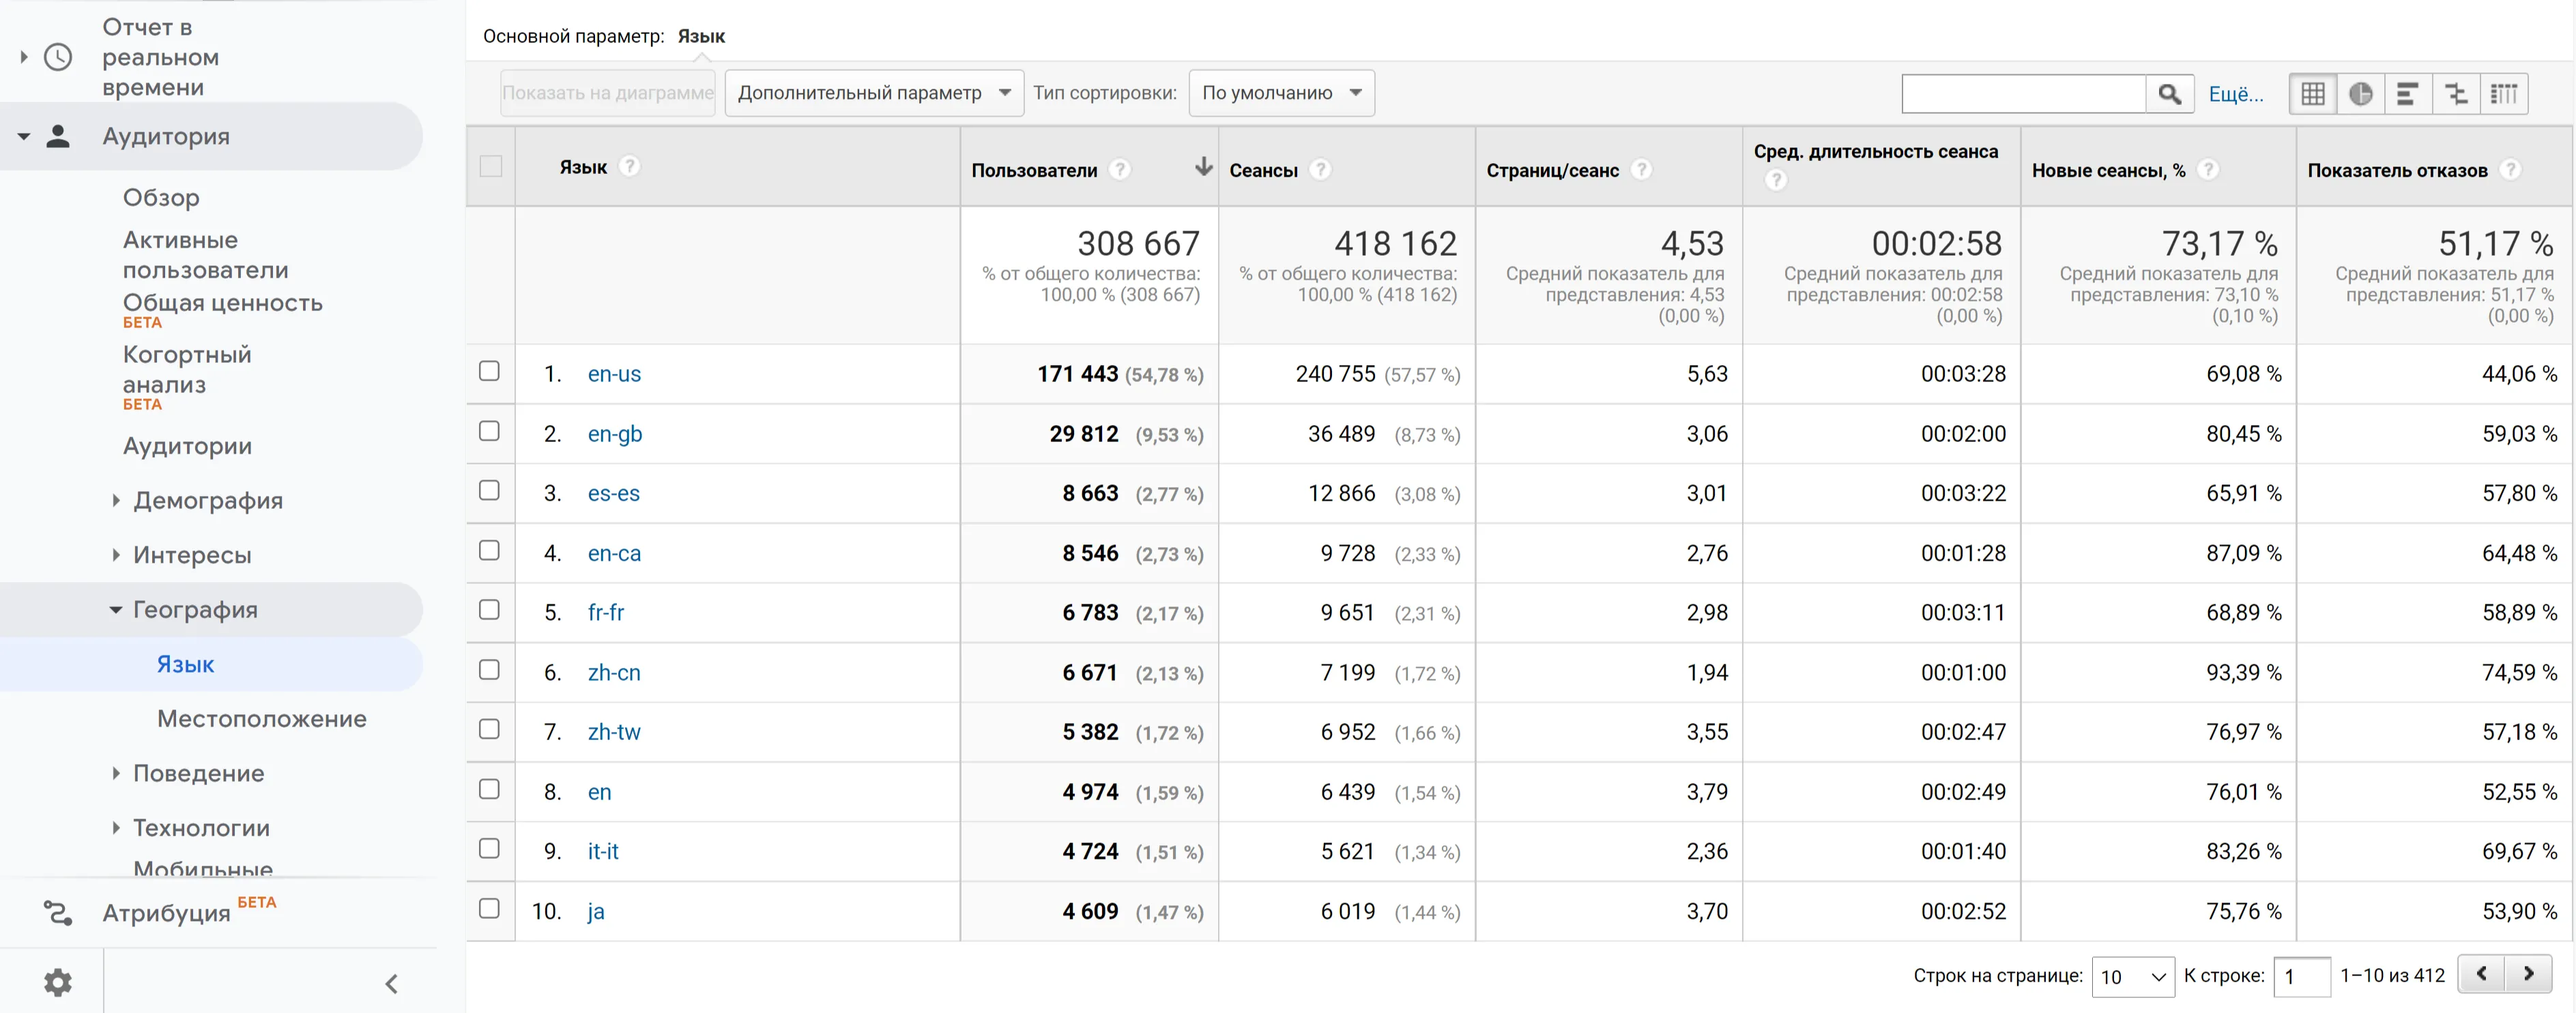Toggle the select-all header checkbox
The width and height of the screenshot is (2576, 1013).
[491, 166]
